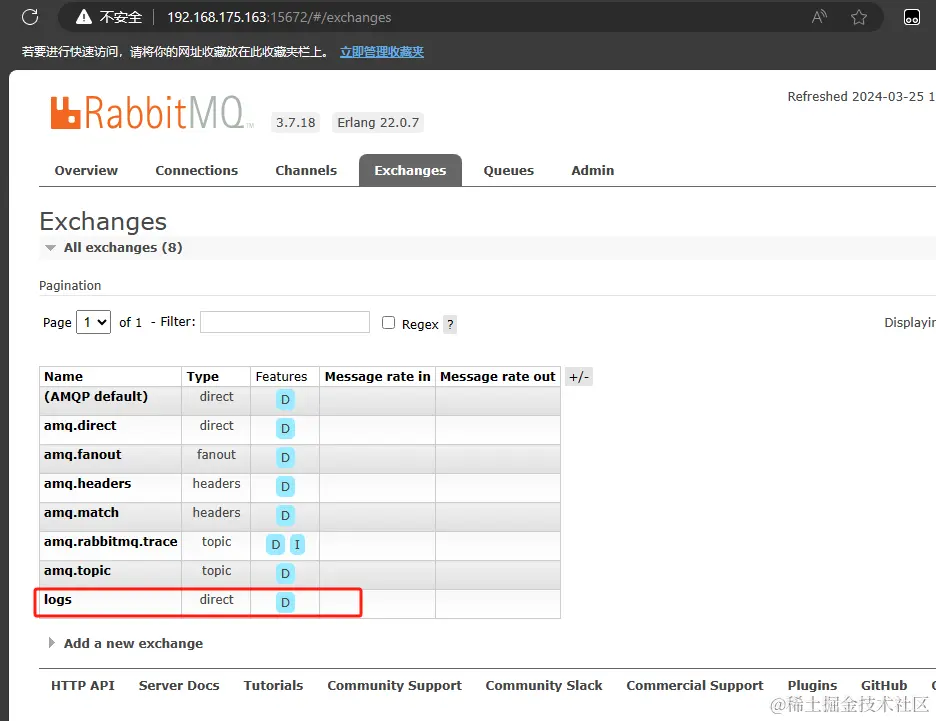Open the Regex help question mark
Screen dimensions: 936x721
450,324
